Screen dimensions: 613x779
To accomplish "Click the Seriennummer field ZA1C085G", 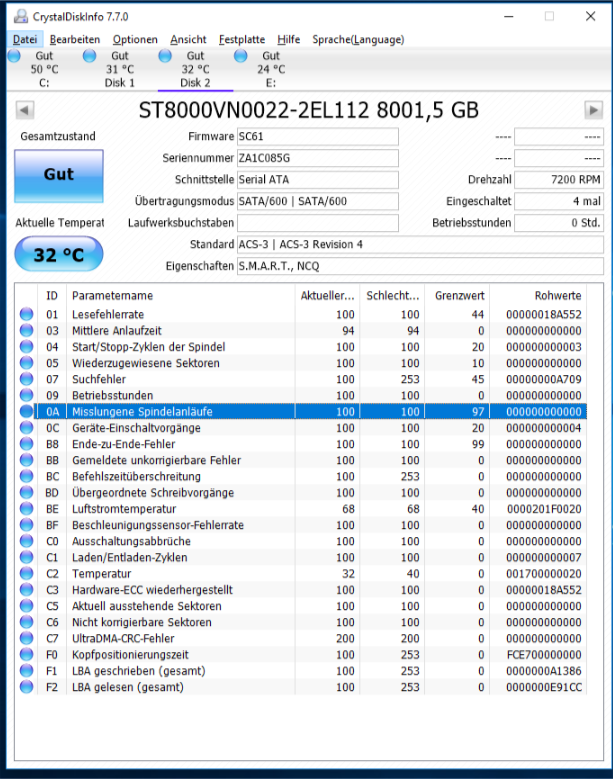I will (x=317, y=158).
